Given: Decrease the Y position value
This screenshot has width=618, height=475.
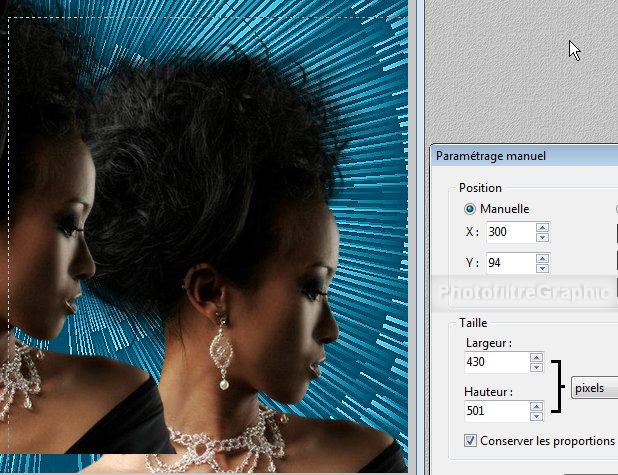Looking at the screenshot, I should [542, 268].
